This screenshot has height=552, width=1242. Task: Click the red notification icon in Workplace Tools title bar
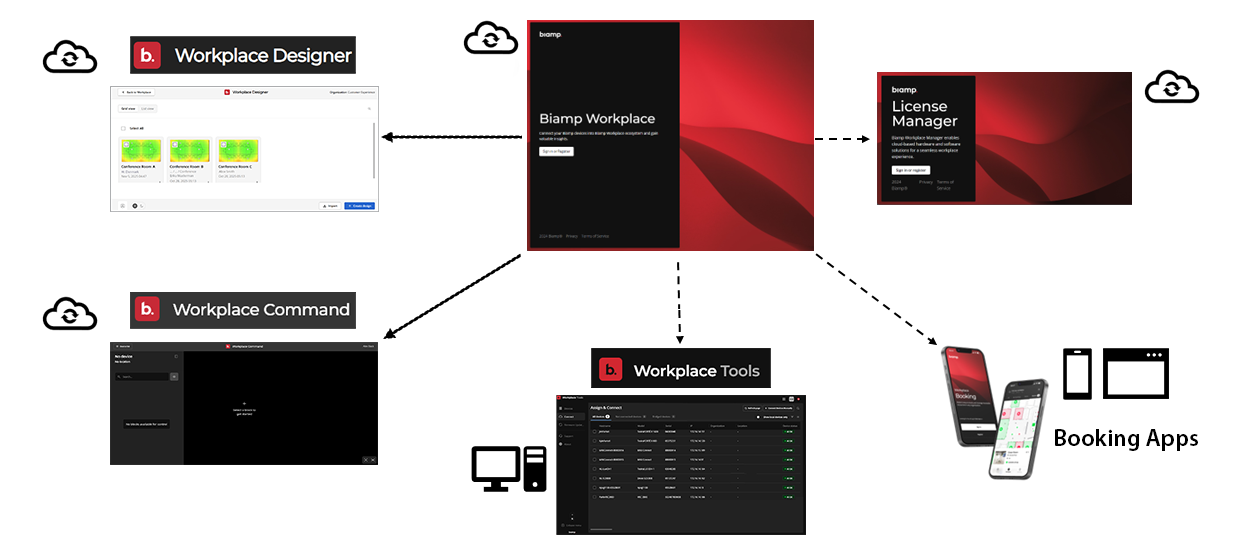click(798, 399)
